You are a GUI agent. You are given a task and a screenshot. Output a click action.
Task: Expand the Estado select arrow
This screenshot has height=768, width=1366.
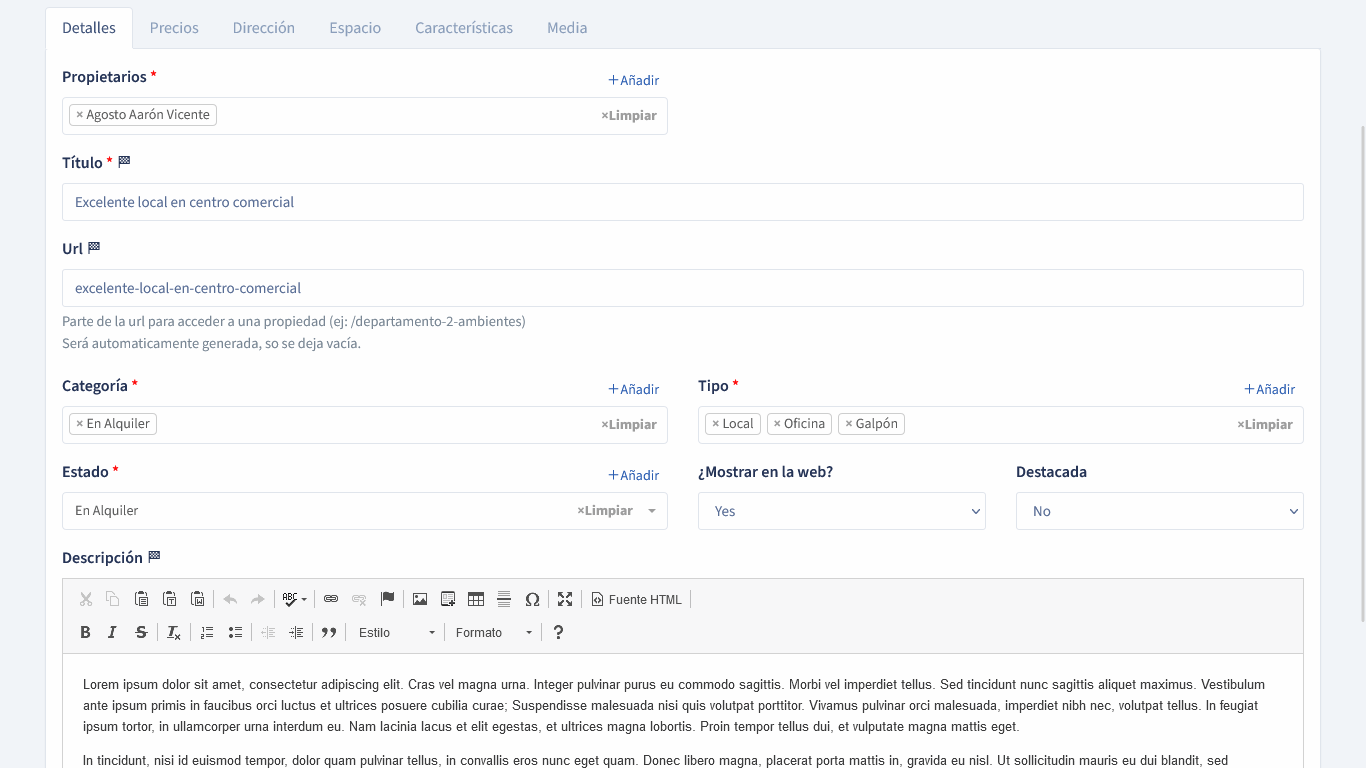coord(652,511)
